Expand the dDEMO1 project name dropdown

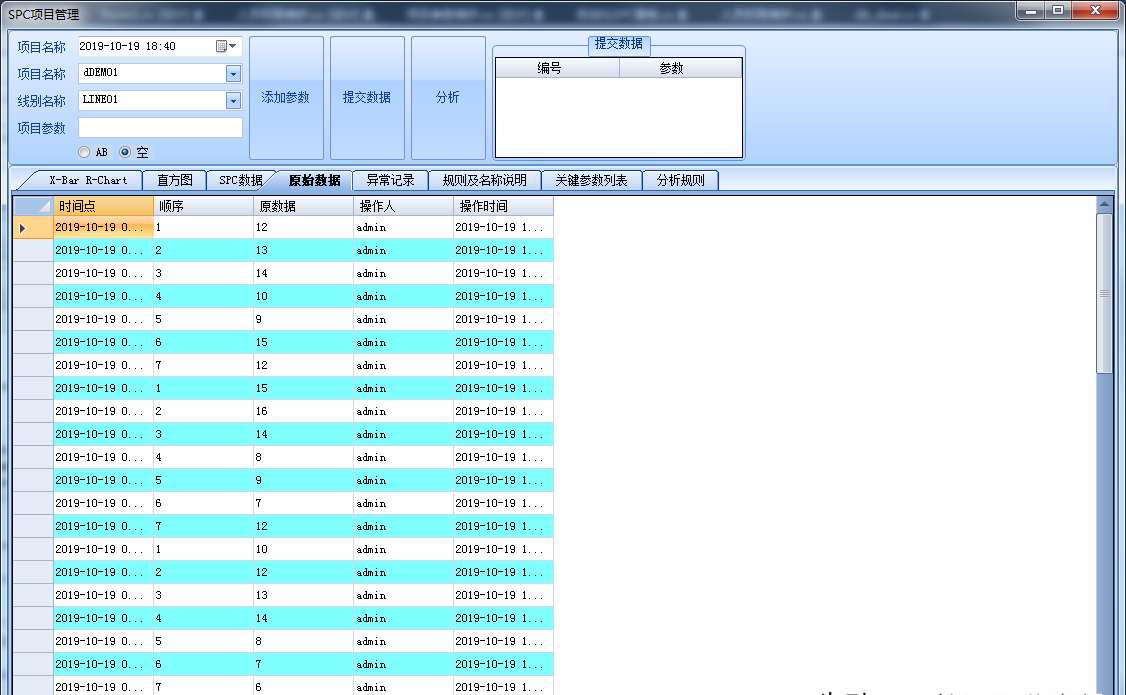[233, 73]
